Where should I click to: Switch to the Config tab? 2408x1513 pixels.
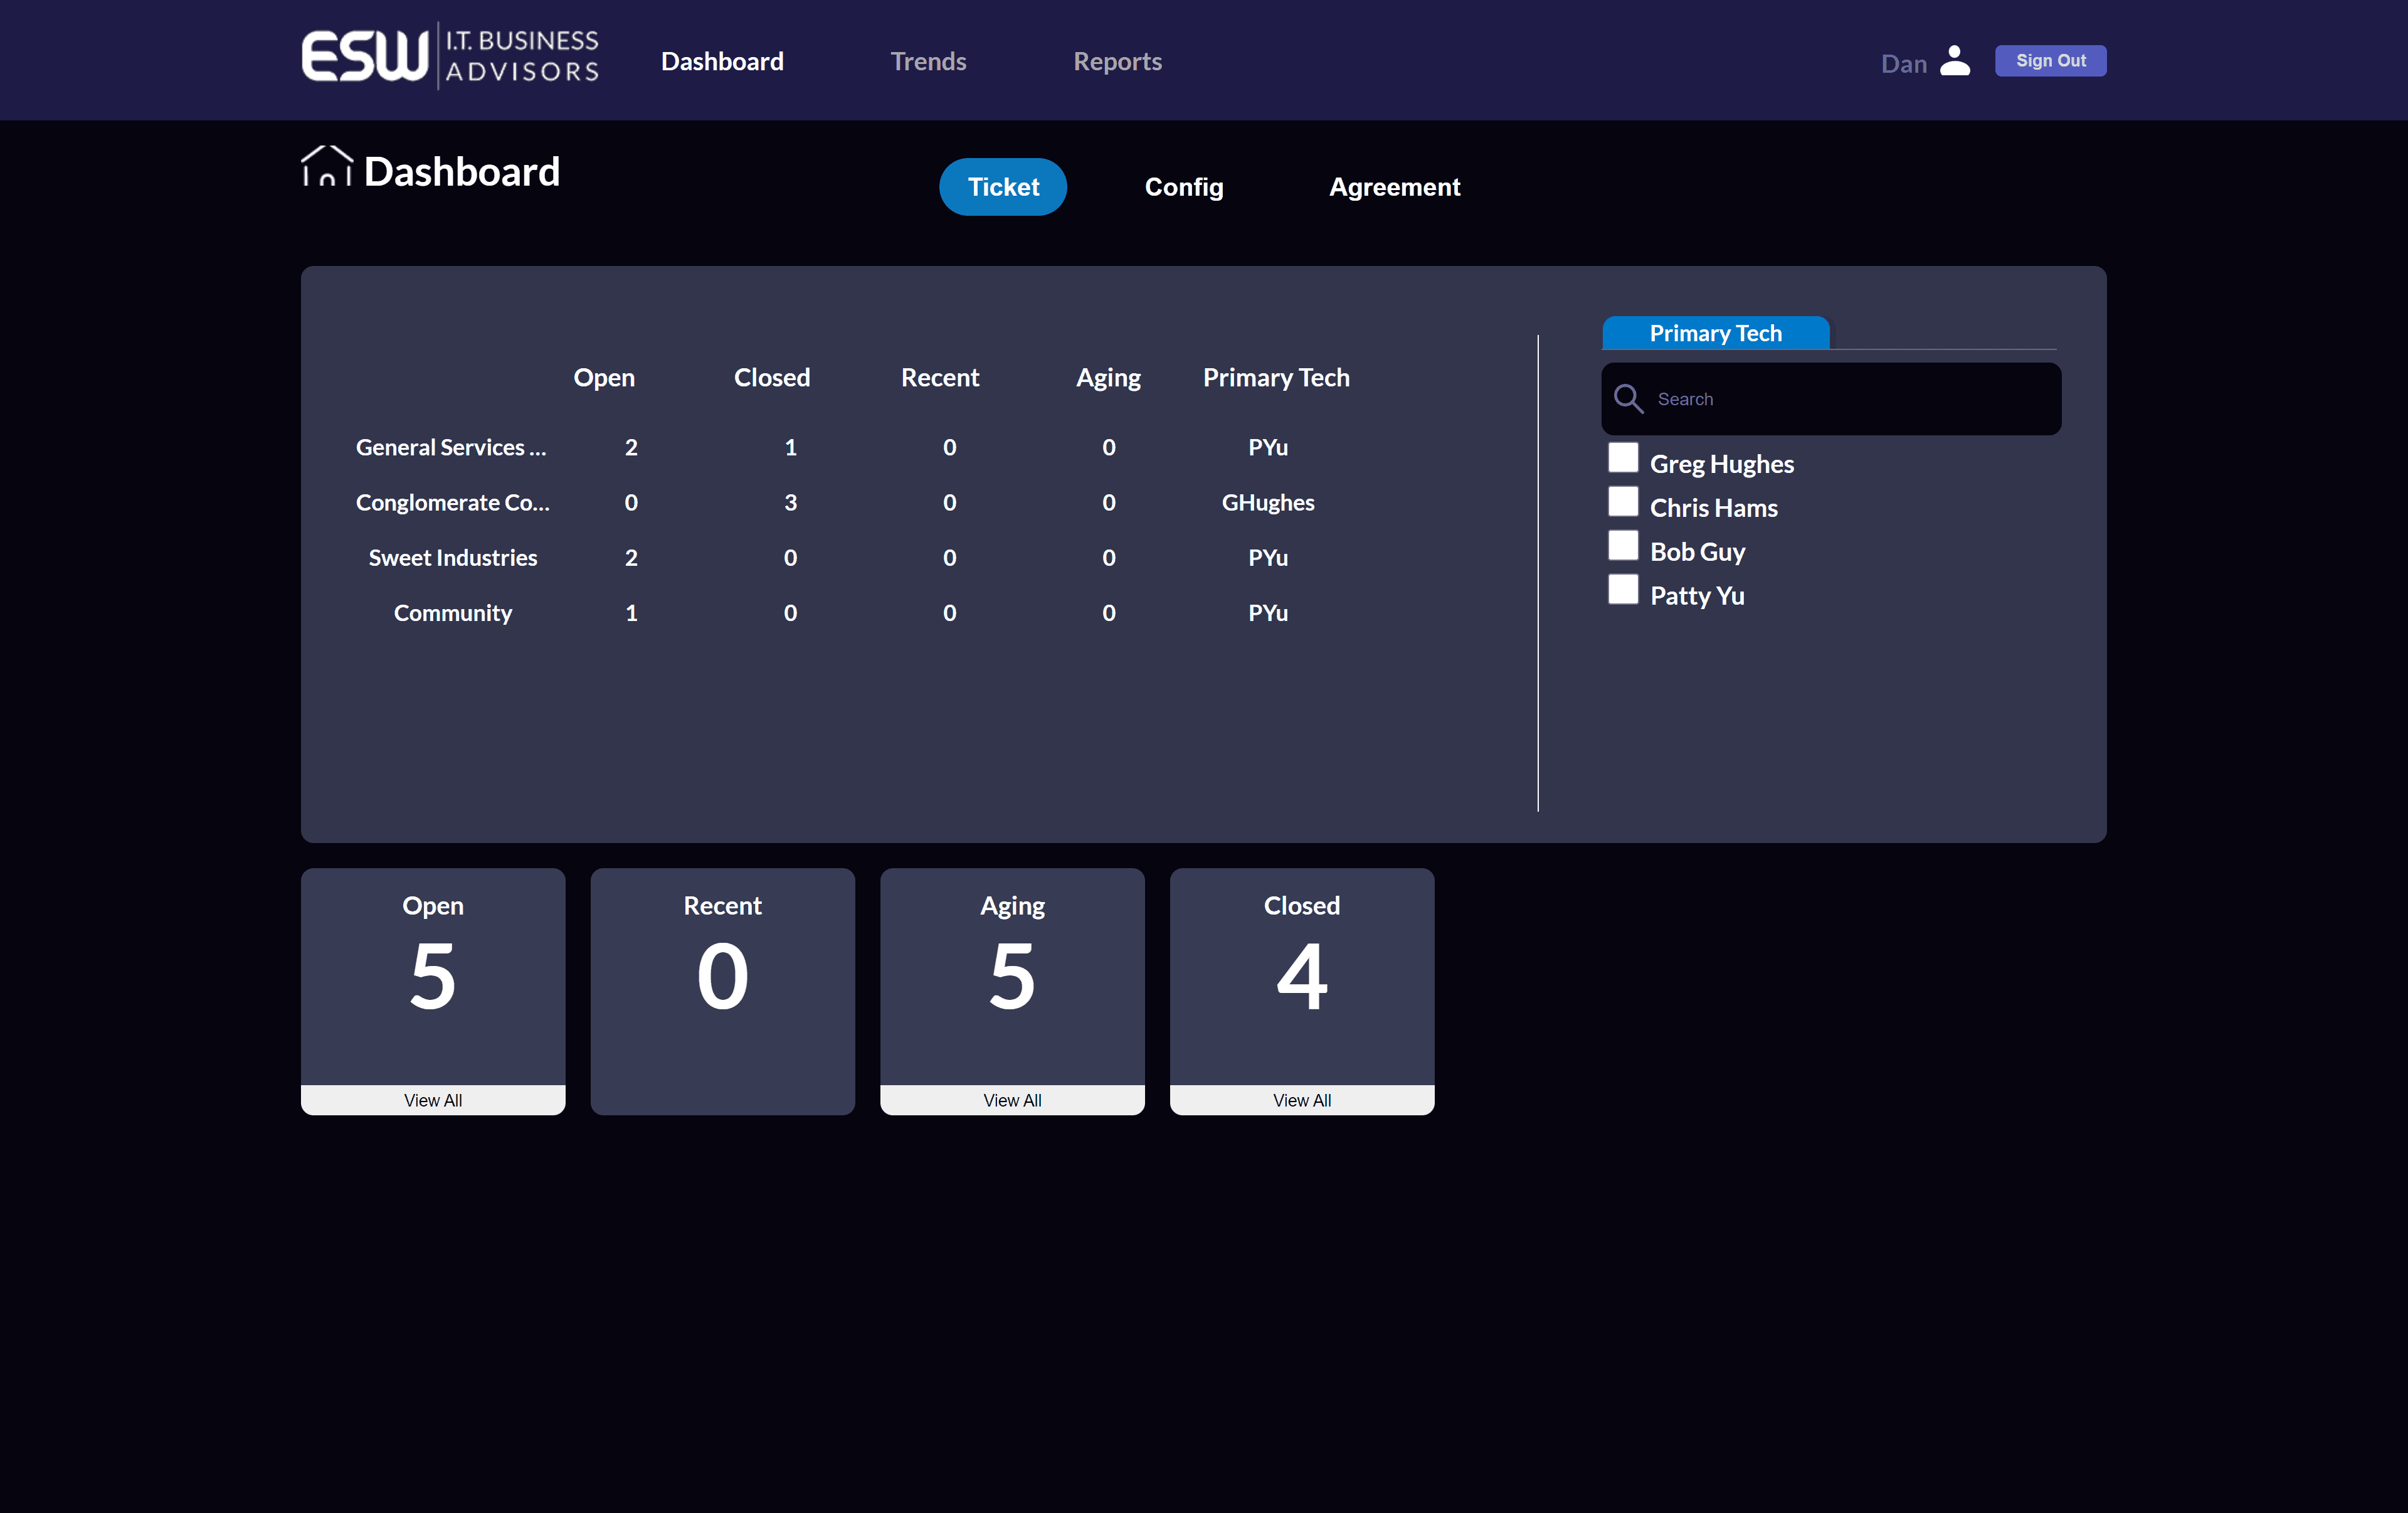coord(1183,186)
